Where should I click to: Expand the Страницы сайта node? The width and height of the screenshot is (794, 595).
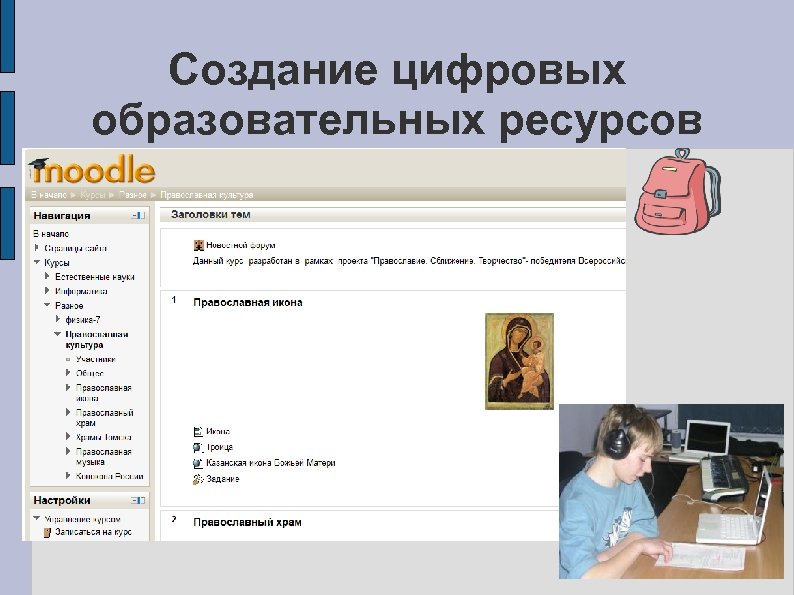point(36,248)
